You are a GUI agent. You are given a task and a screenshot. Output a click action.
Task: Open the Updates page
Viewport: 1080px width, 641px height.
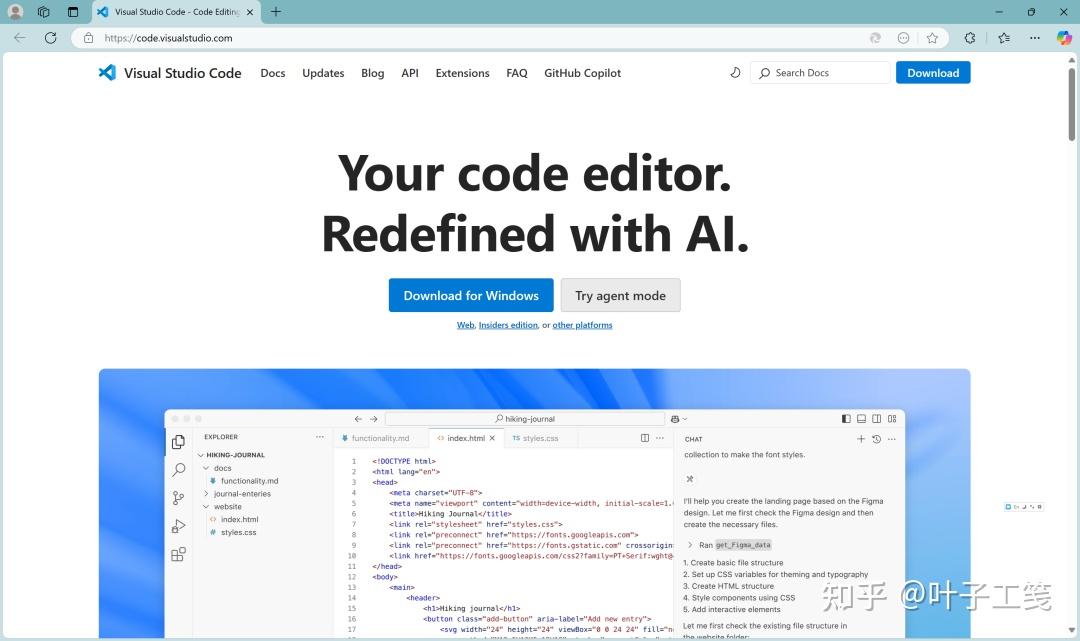(x=323, y=73)
